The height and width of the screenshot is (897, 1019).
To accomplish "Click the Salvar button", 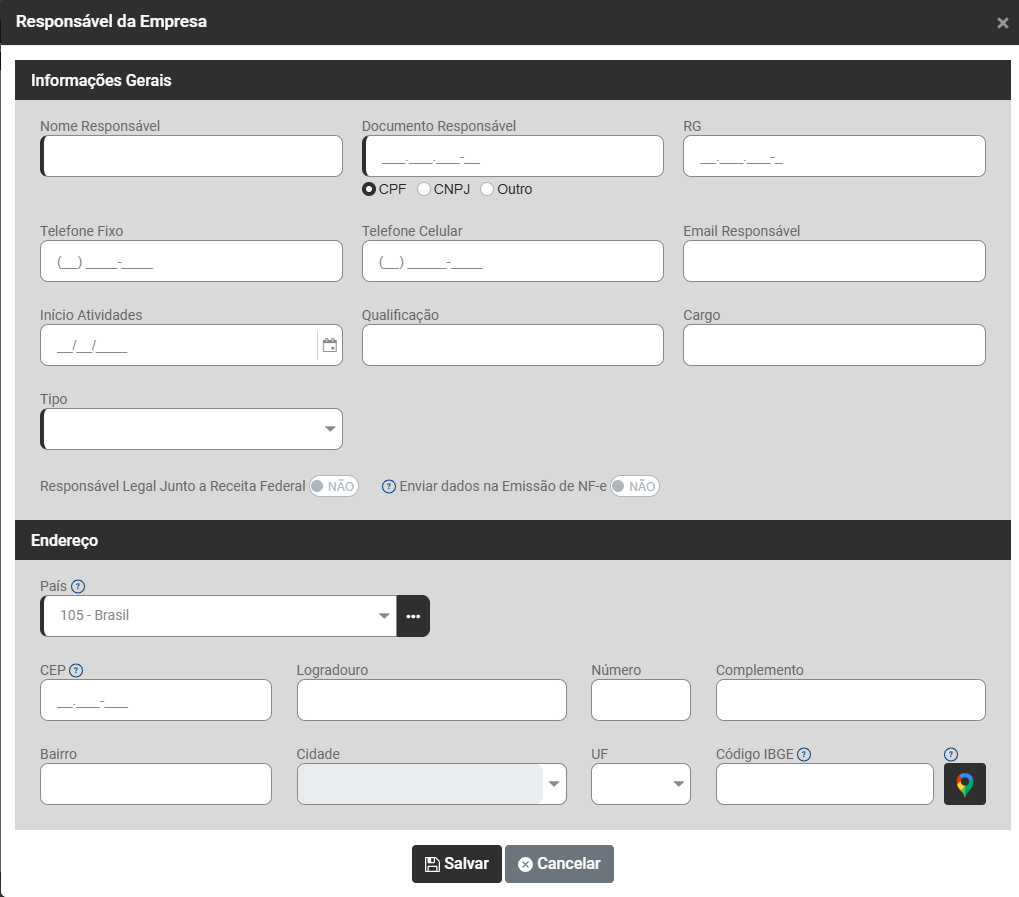I will 456,864.
